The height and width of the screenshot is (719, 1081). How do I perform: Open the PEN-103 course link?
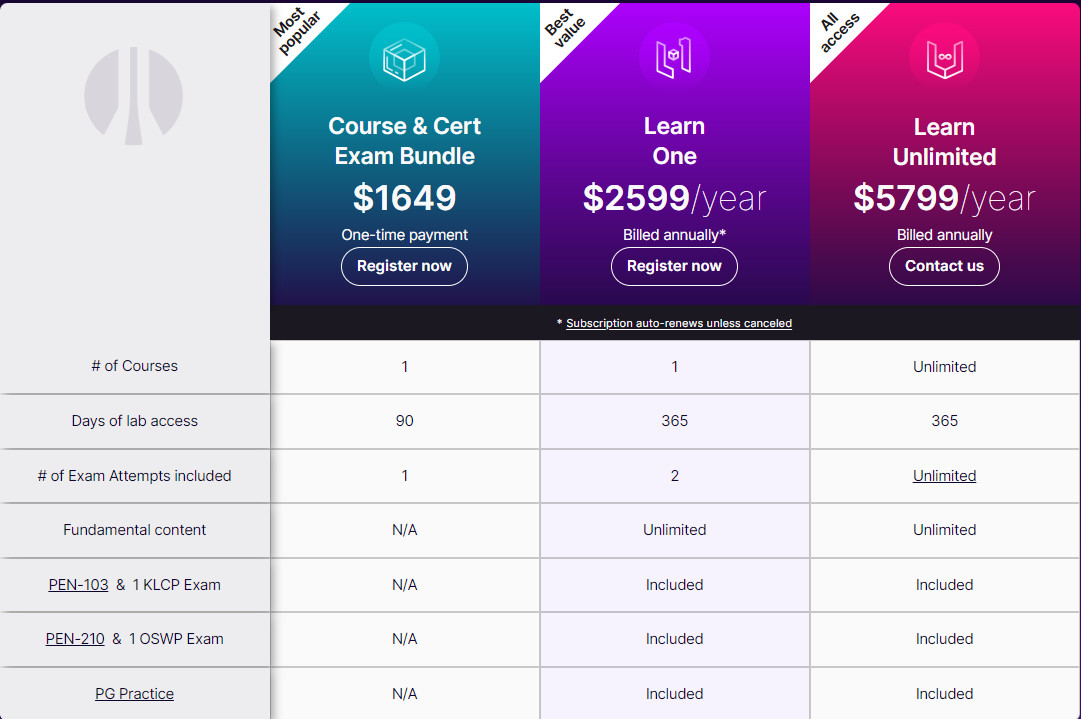click(78, 585)
